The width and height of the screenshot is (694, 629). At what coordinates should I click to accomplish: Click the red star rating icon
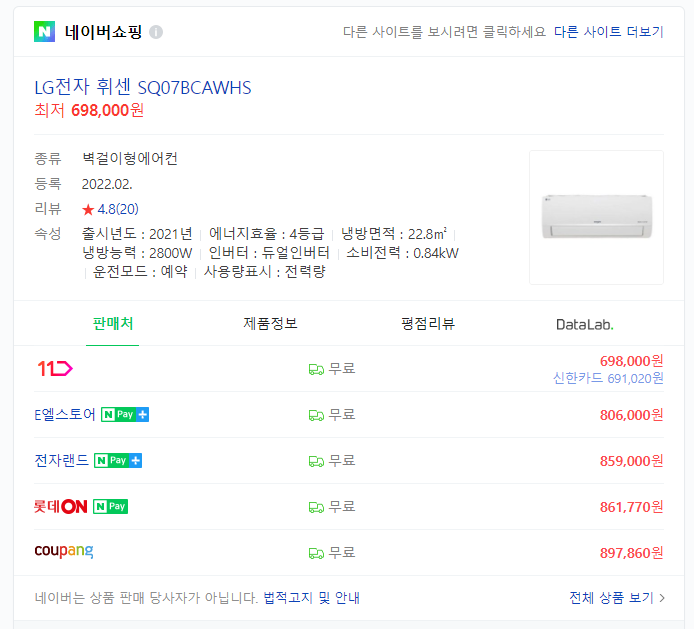[88, 209]
